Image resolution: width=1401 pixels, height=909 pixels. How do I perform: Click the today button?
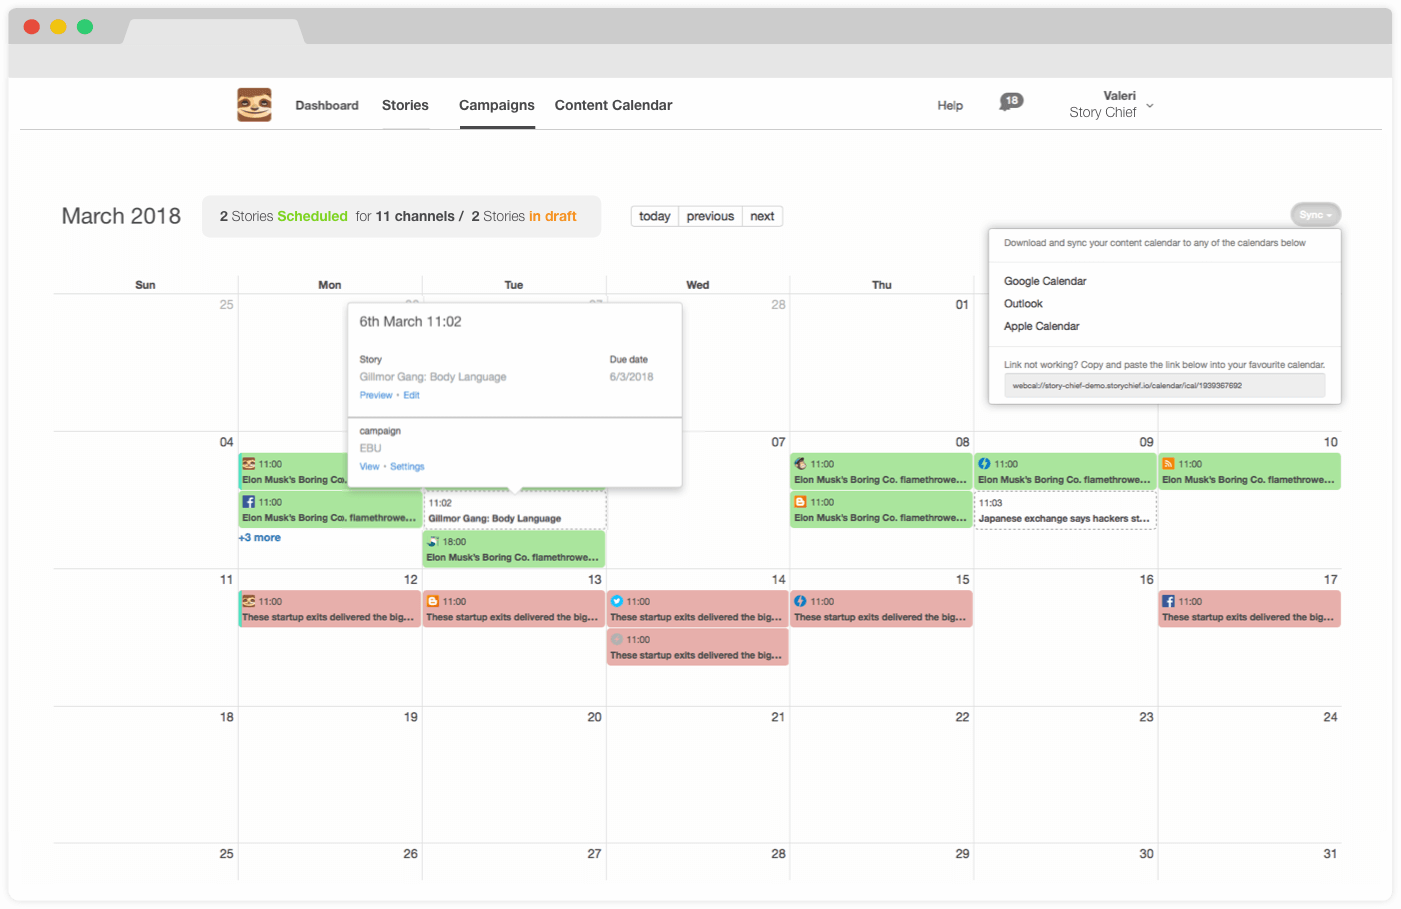coord(654,216)
